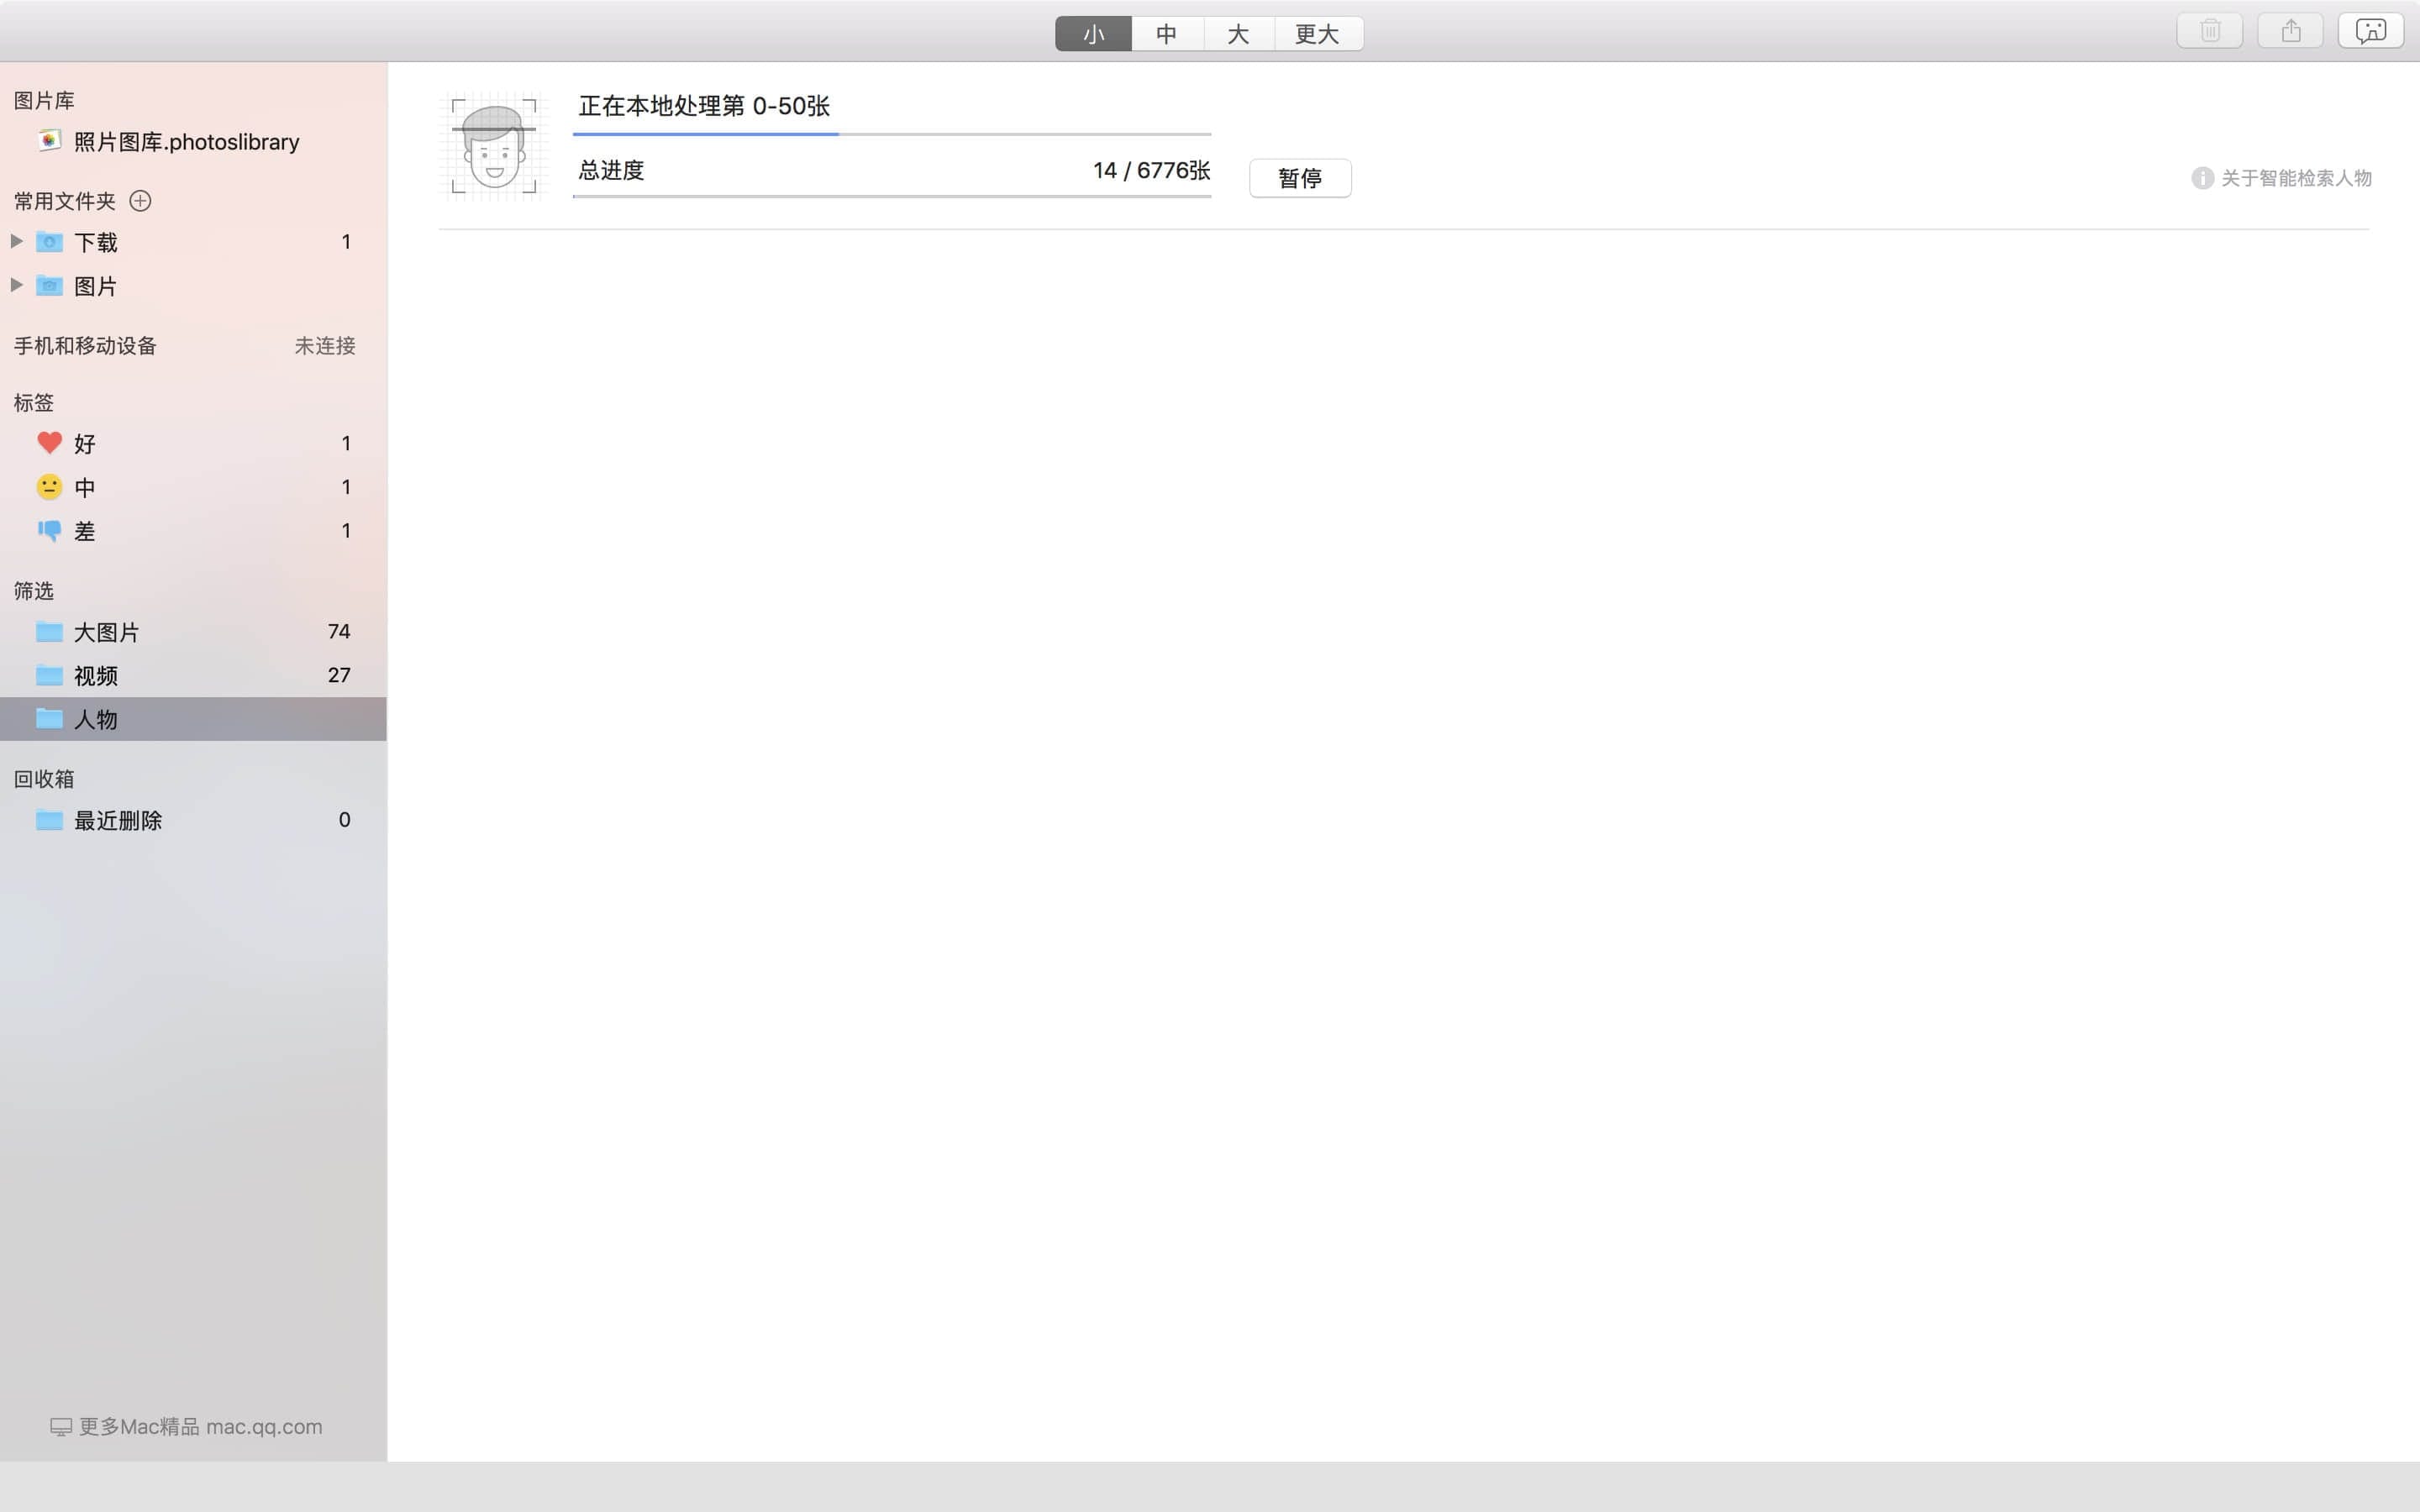This screenshot has height=1512, width=2420.
Task: Select 照片图库.photoslibrary in sidebar
Action: pos(193,142)
